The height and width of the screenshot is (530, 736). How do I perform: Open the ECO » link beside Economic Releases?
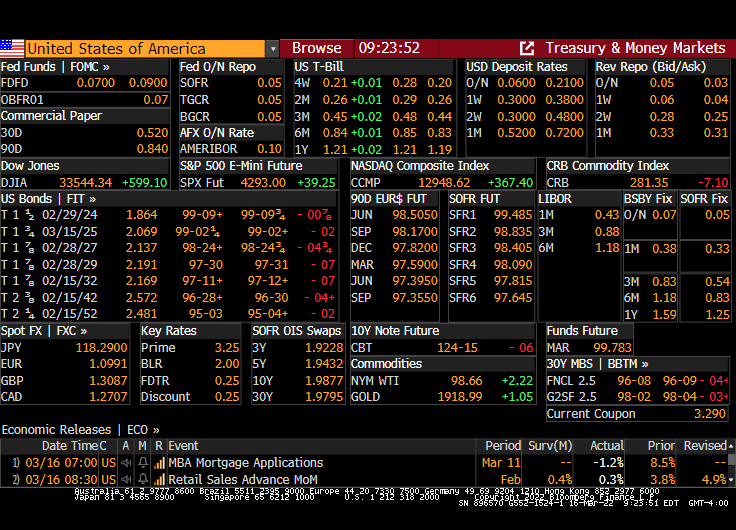click(x=143, y=430)
